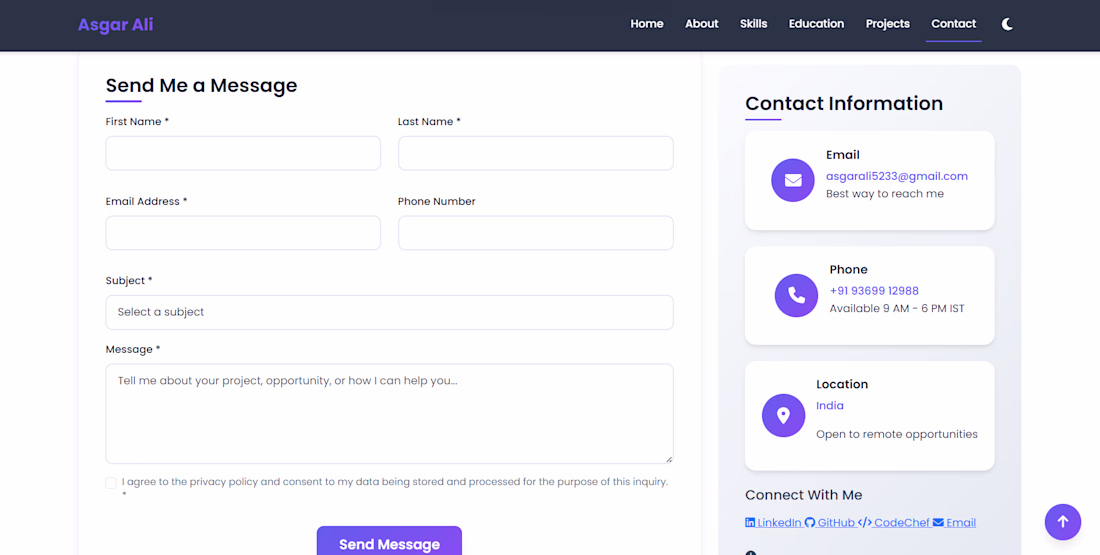Click the Email link under Connect With Me
This screenshot has width=1100, height=555.
coord(954,523)
